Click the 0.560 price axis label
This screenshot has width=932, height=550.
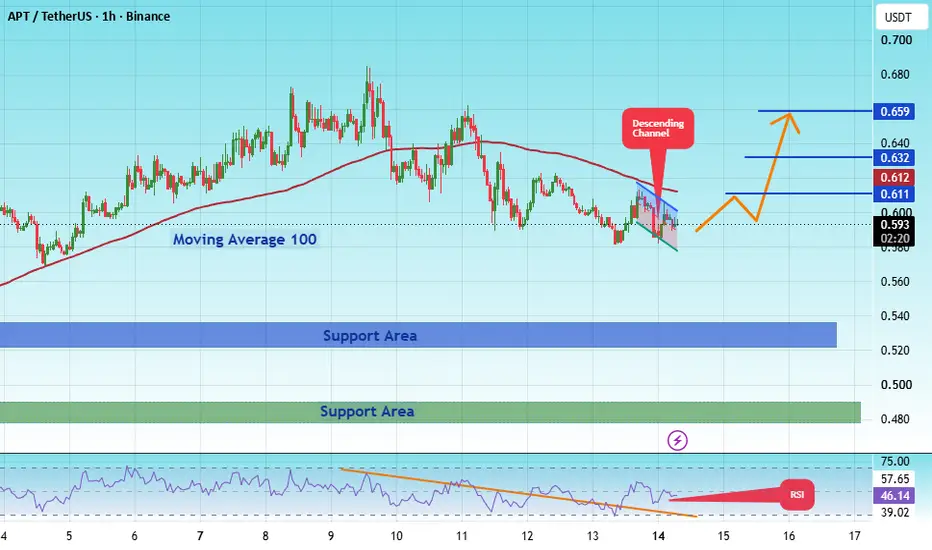coord(895,281)
